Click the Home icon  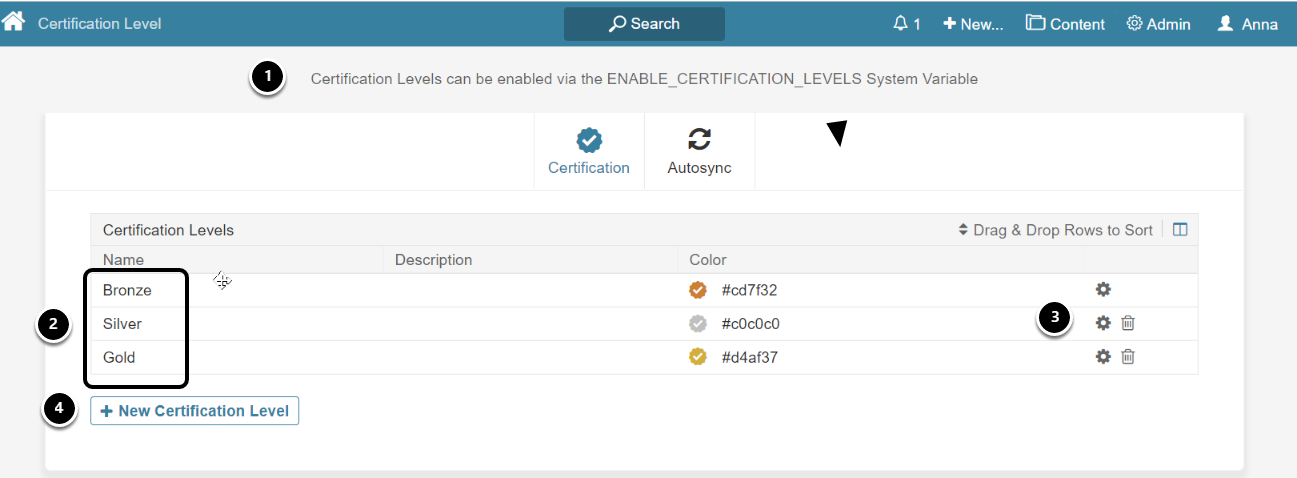13,22
